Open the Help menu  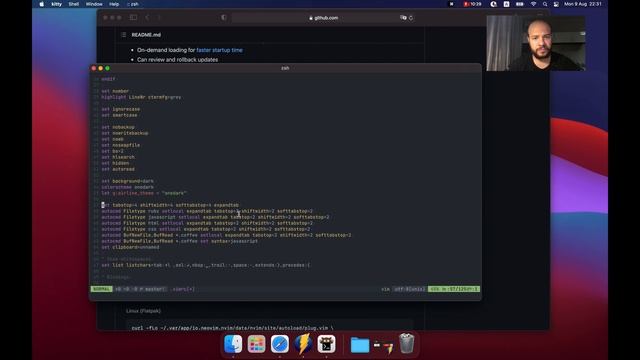click(114, 4)
